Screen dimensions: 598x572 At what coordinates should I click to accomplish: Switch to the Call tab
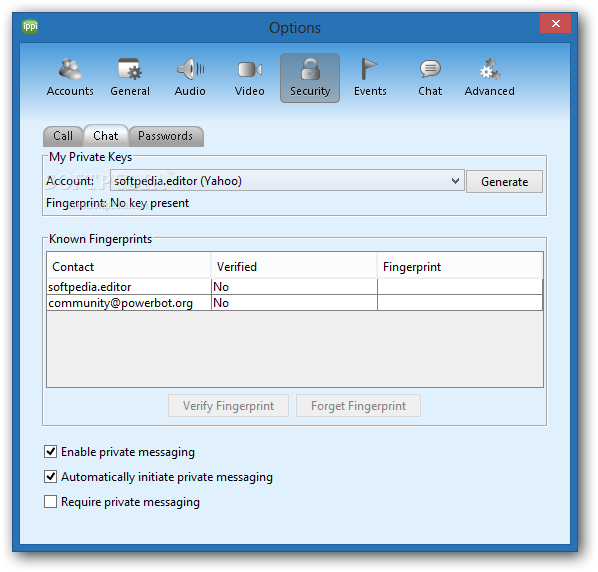pos(63,136)
